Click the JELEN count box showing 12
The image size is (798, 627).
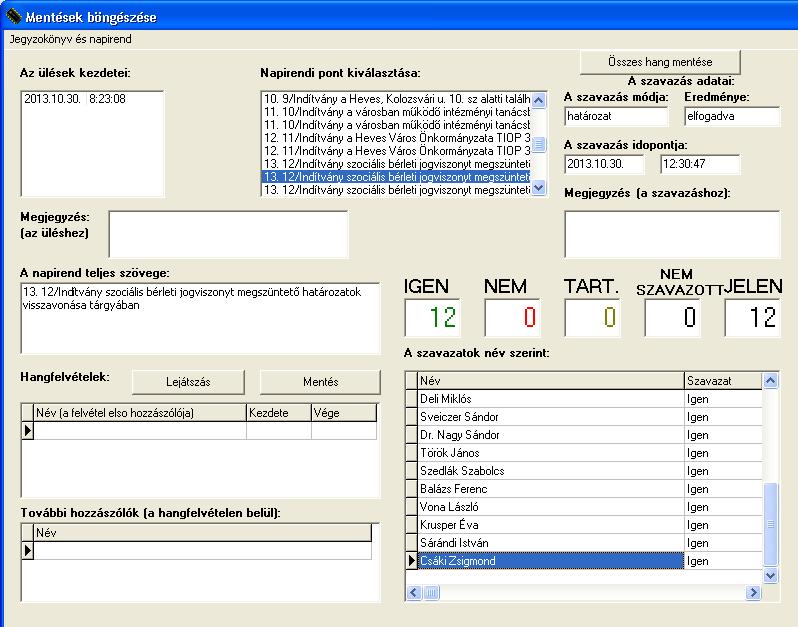pyautogui.click(x=752, y=318)
